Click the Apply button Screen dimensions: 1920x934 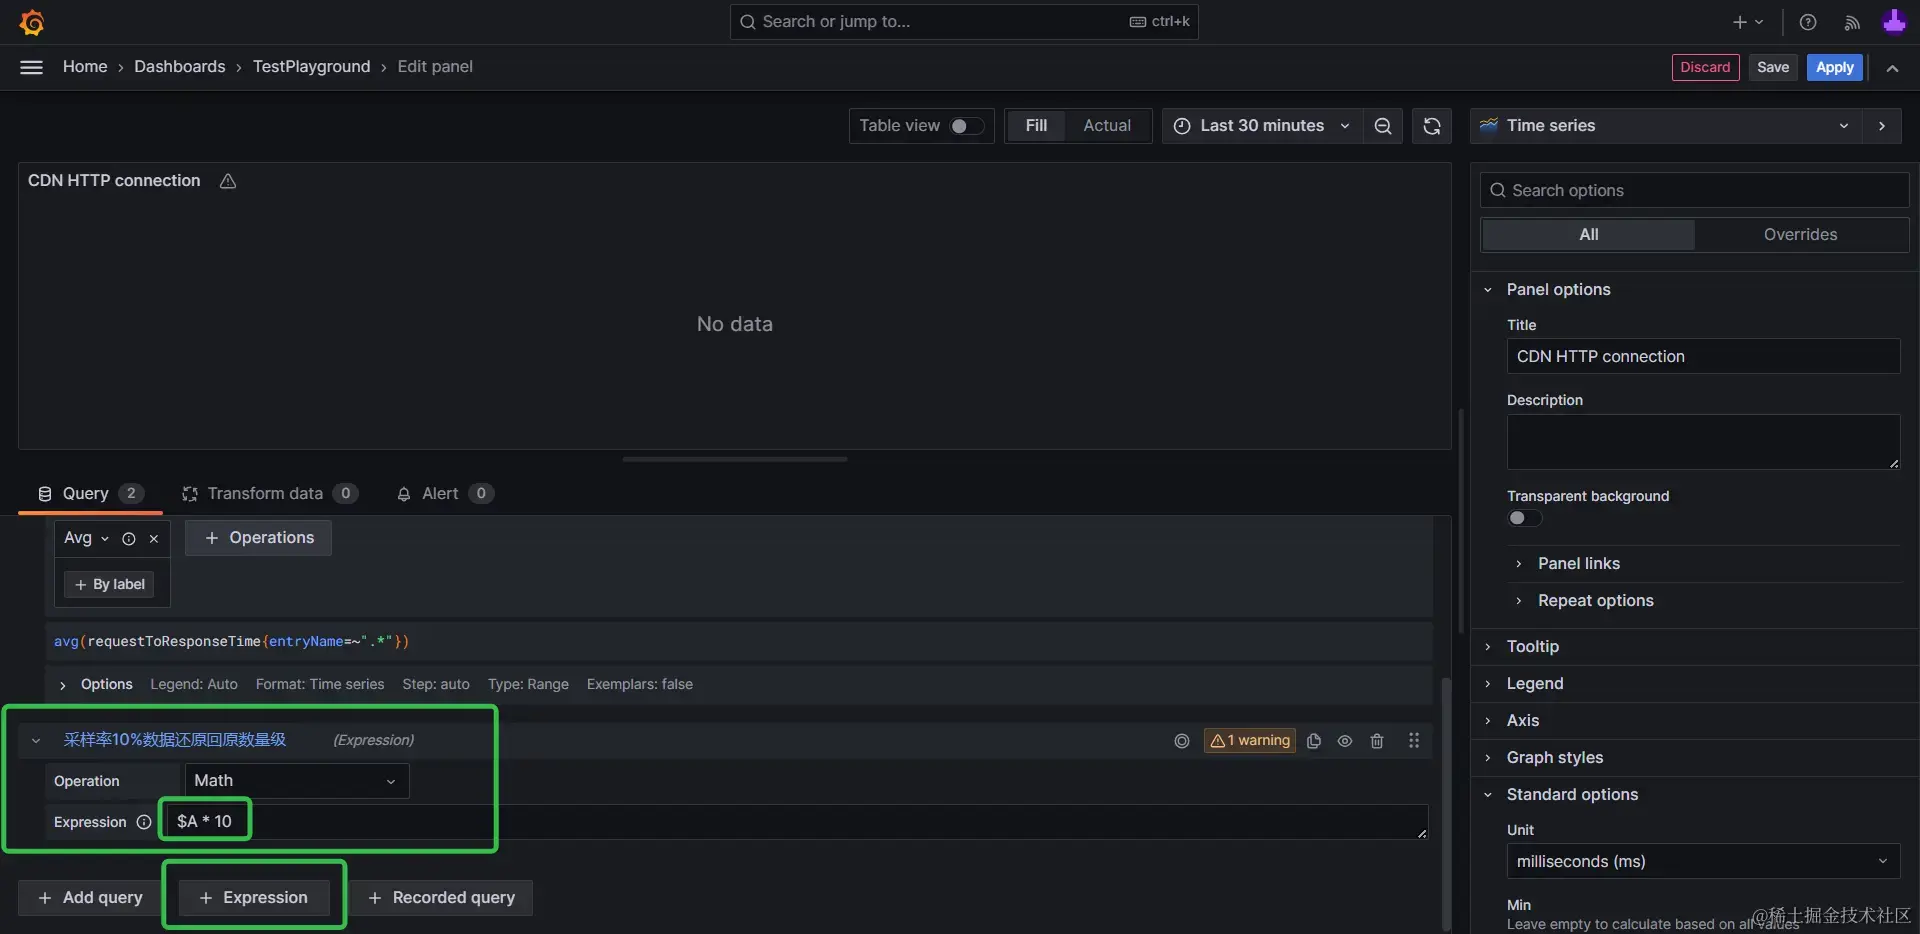[x=1834, y=67]
